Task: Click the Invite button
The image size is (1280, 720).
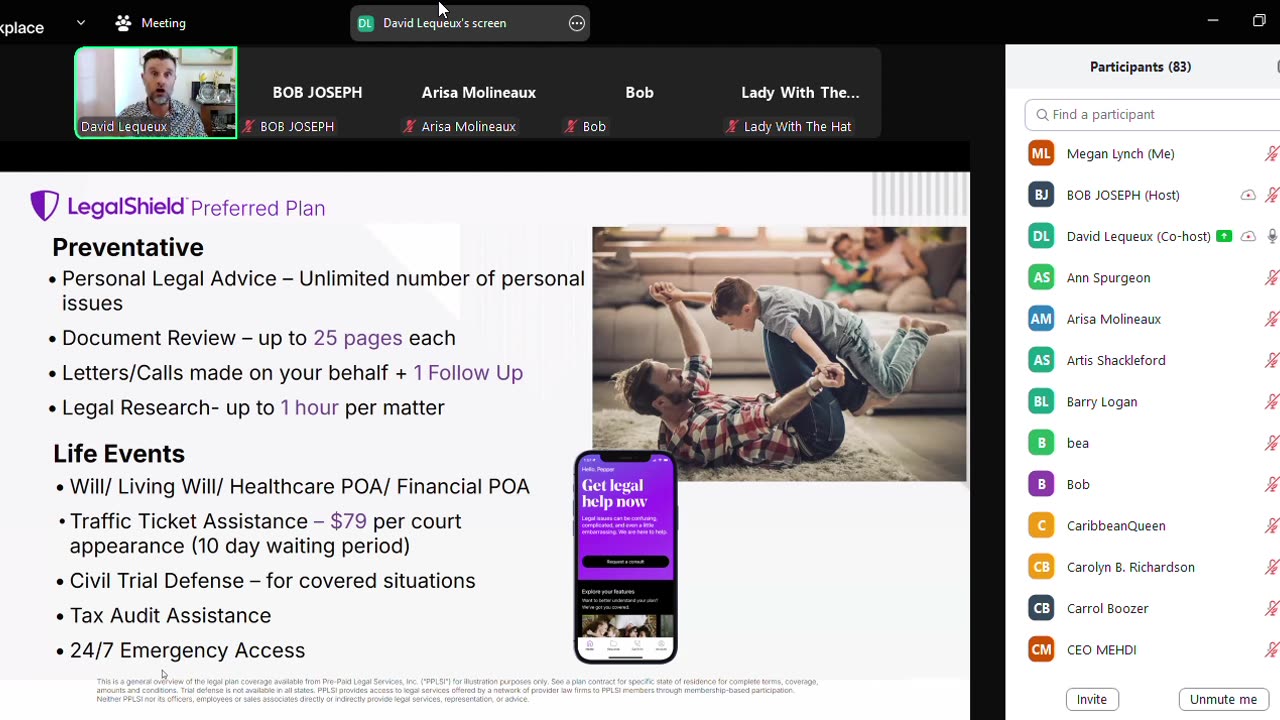Action: tap(1092, 699)
